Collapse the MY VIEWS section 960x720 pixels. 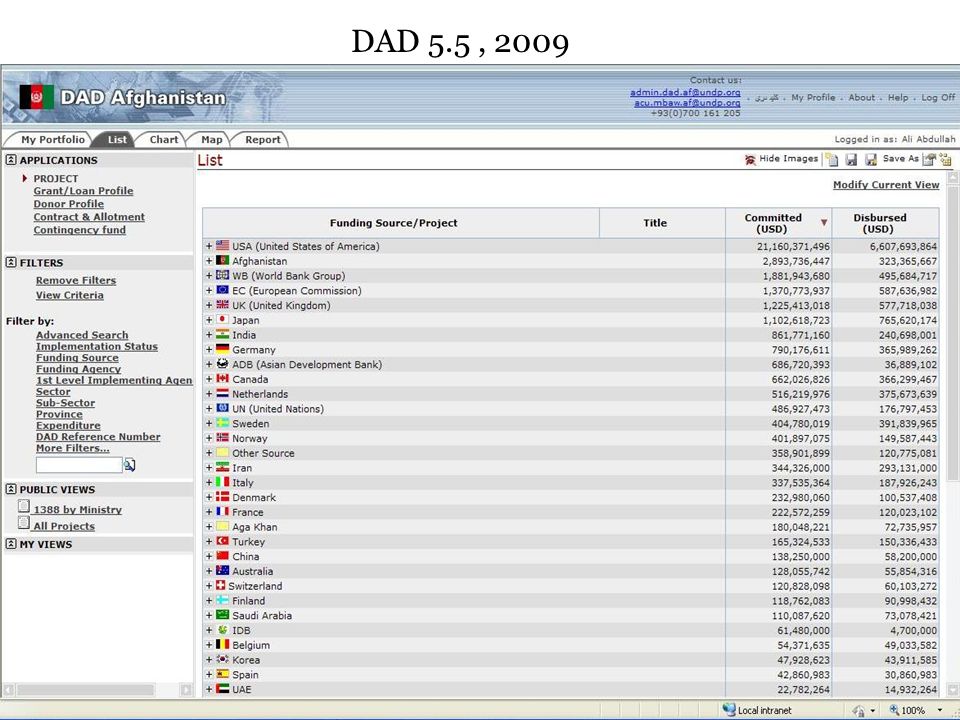[x=11, y=544]
